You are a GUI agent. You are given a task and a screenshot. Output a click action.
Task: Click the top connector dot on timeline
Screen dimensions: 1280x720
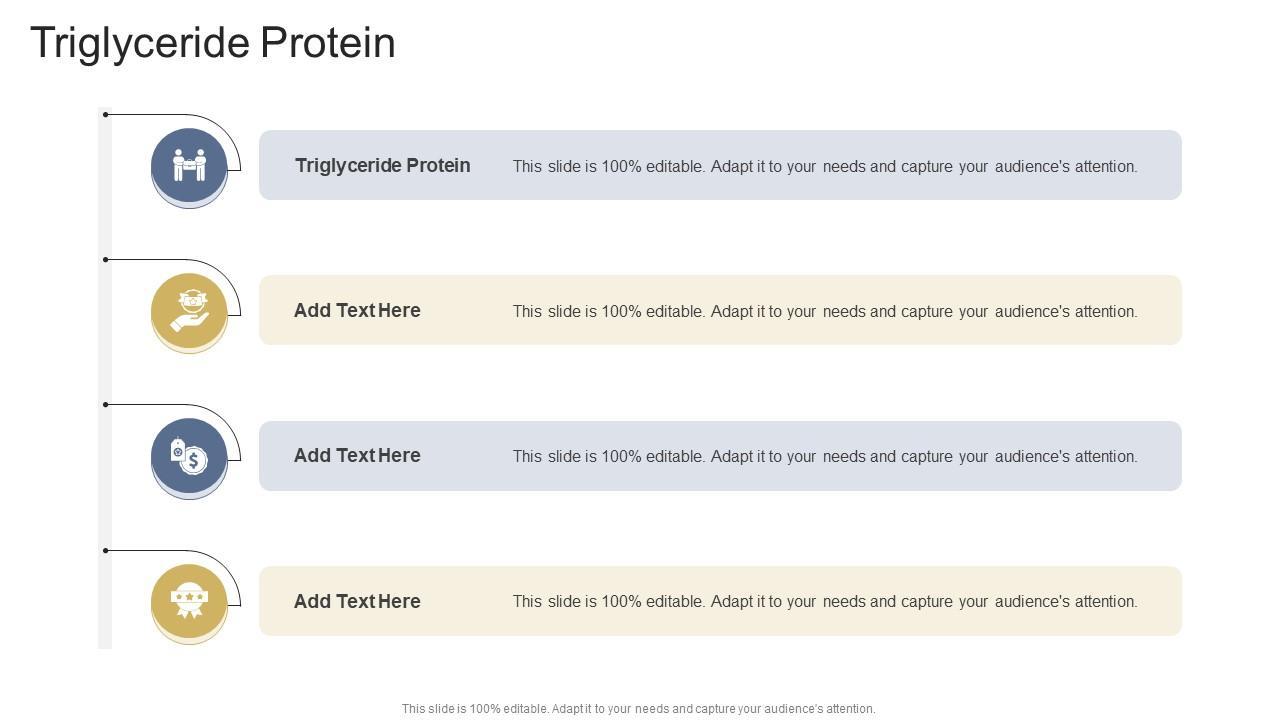(x=106, y=115)
